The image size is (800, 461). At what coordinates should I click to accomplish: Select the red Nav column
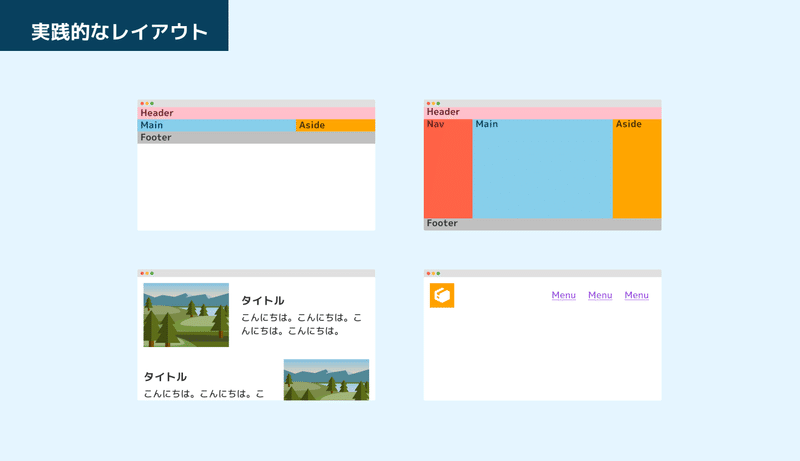point(448,169)
